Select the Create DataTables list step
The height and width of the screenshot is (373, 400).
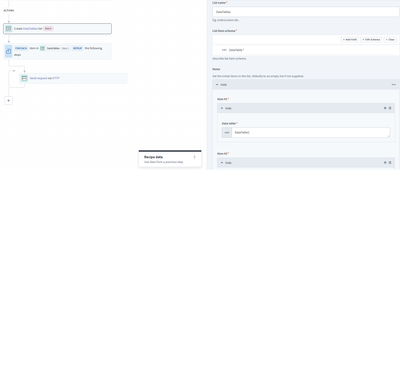pyautogui.click(x=58, y=29)
